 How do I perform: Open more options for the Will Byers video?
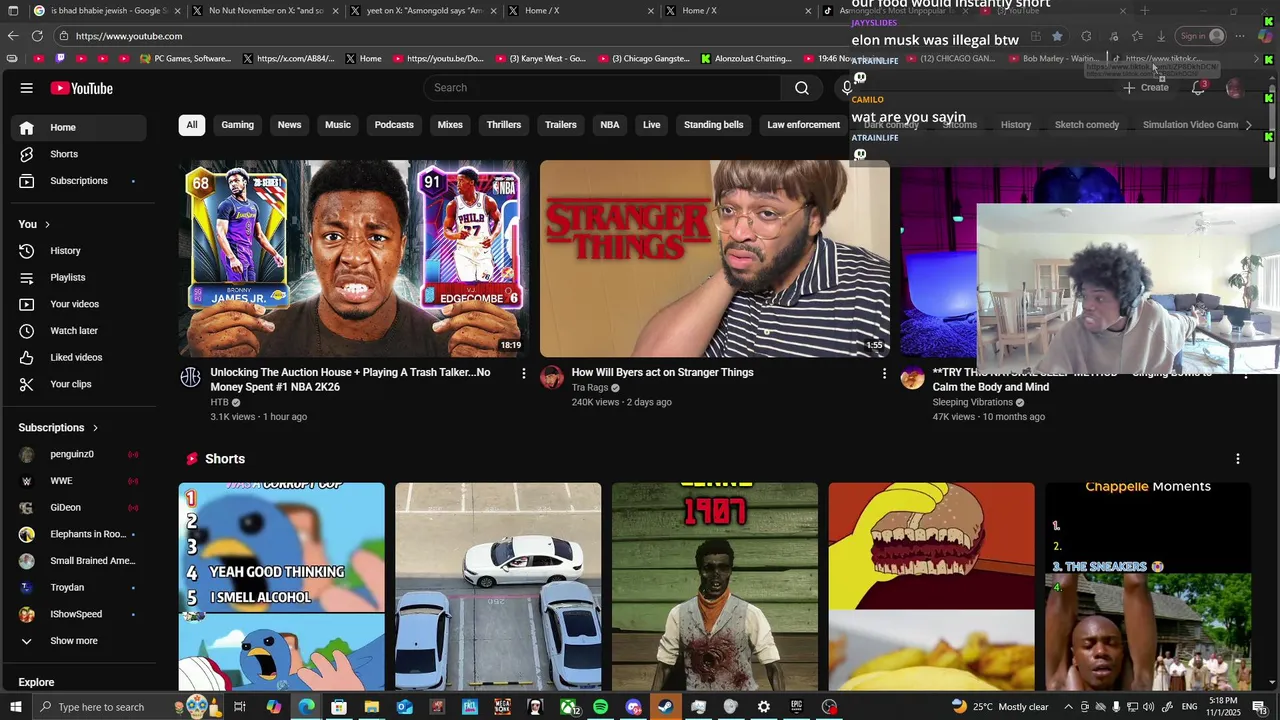click(884, 373)
